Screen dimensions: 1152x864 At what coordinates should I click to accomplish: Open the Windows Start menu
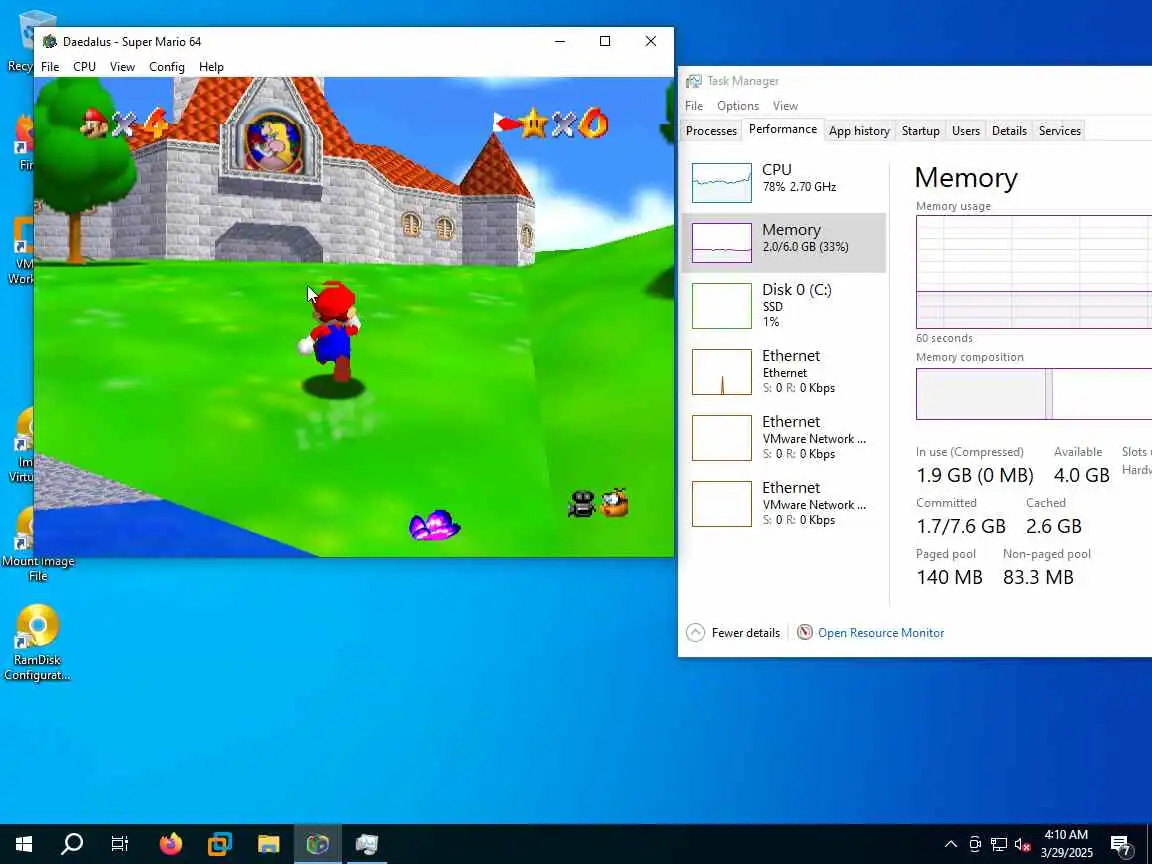tap(24, 844)
